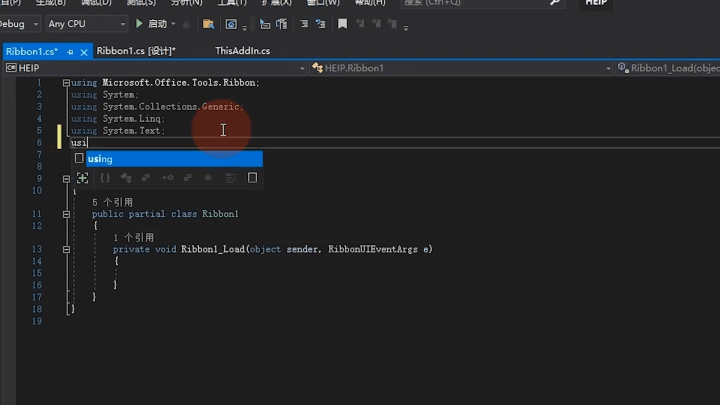Toggle the keywords IntelliSense filter
720x405 pixels.
253,178
